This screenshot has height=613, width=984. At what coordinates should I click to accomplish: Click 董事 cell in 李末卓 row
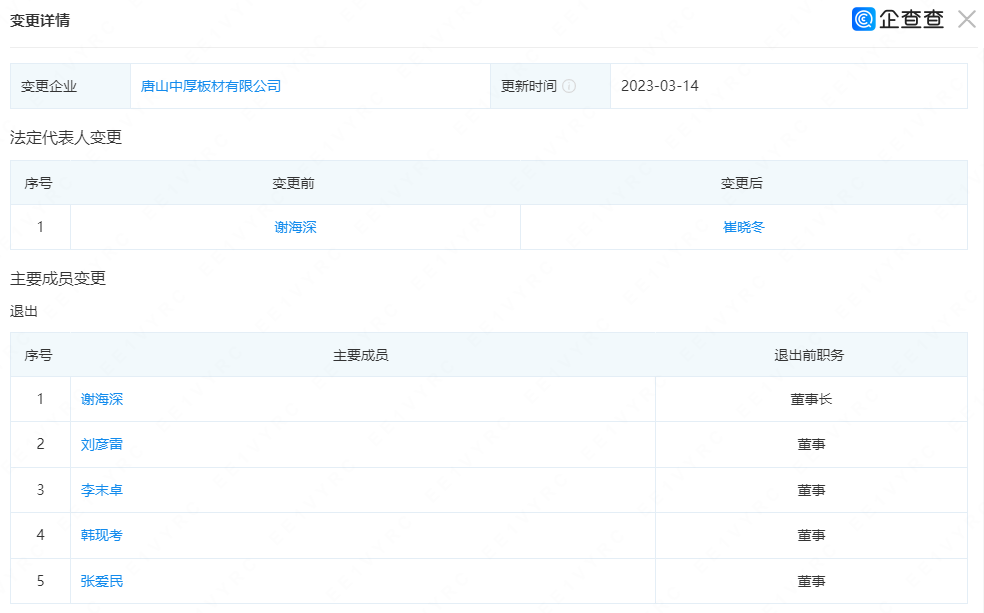tap(811, 490)
